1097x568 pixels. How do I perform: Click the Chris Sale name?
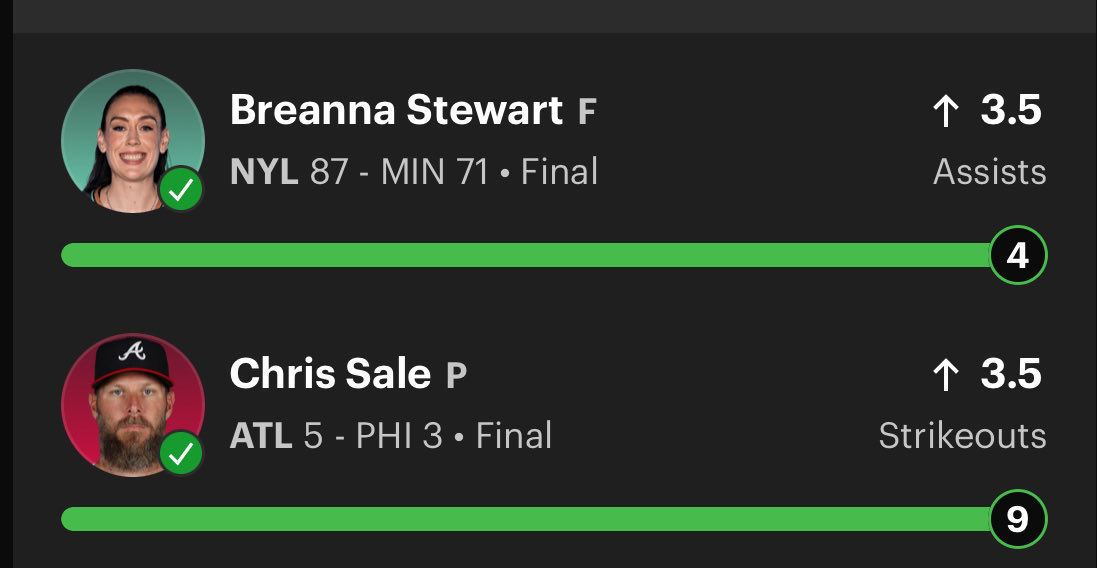tap(330, 375)
